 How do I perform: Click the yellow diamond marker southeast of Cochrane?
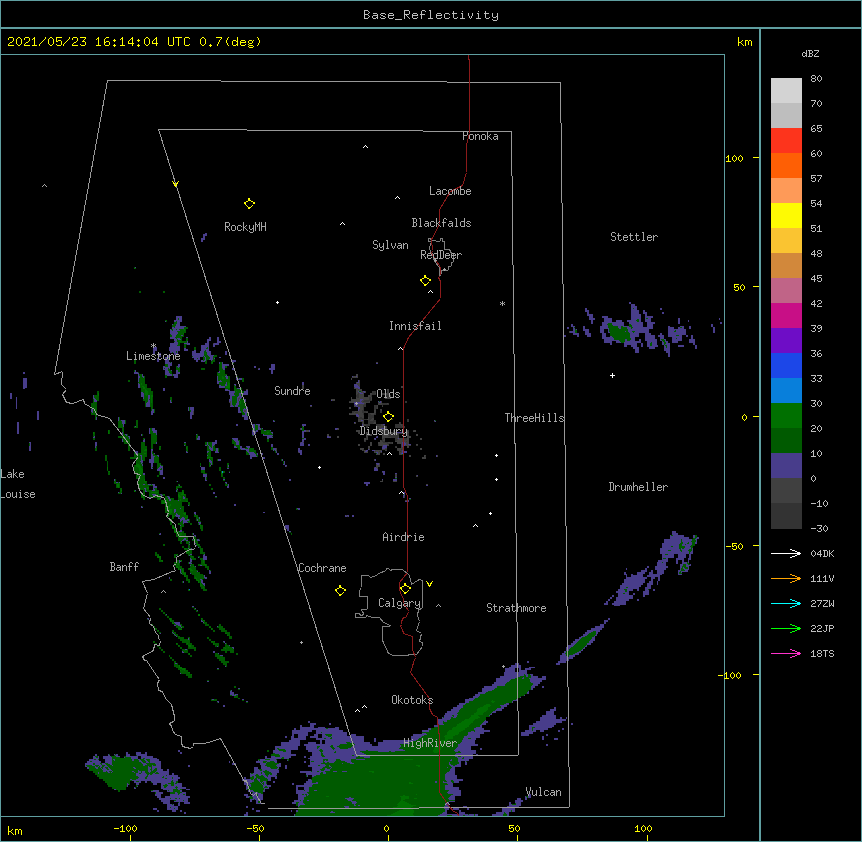(x=340, y=591)
